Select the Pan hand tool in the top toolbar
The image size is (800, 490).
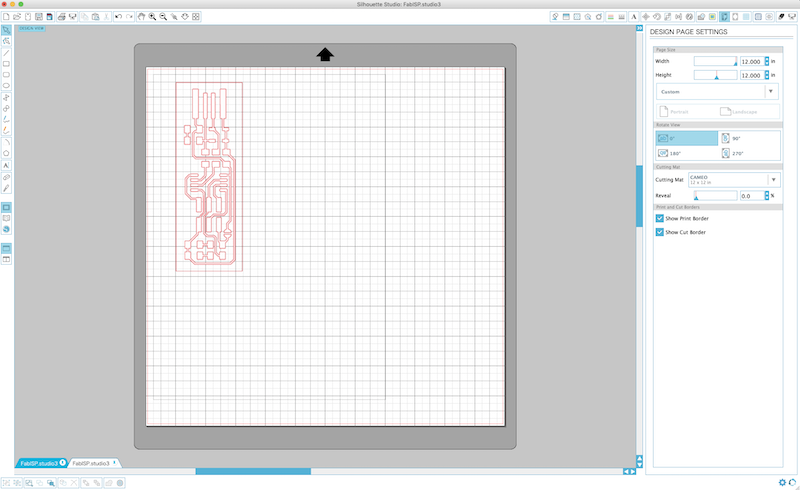tap(141, 17)
